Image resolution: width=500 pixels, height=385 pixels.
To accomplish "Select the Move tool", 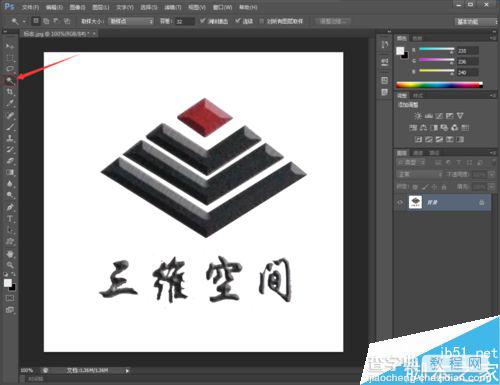I will coord(10,45).
